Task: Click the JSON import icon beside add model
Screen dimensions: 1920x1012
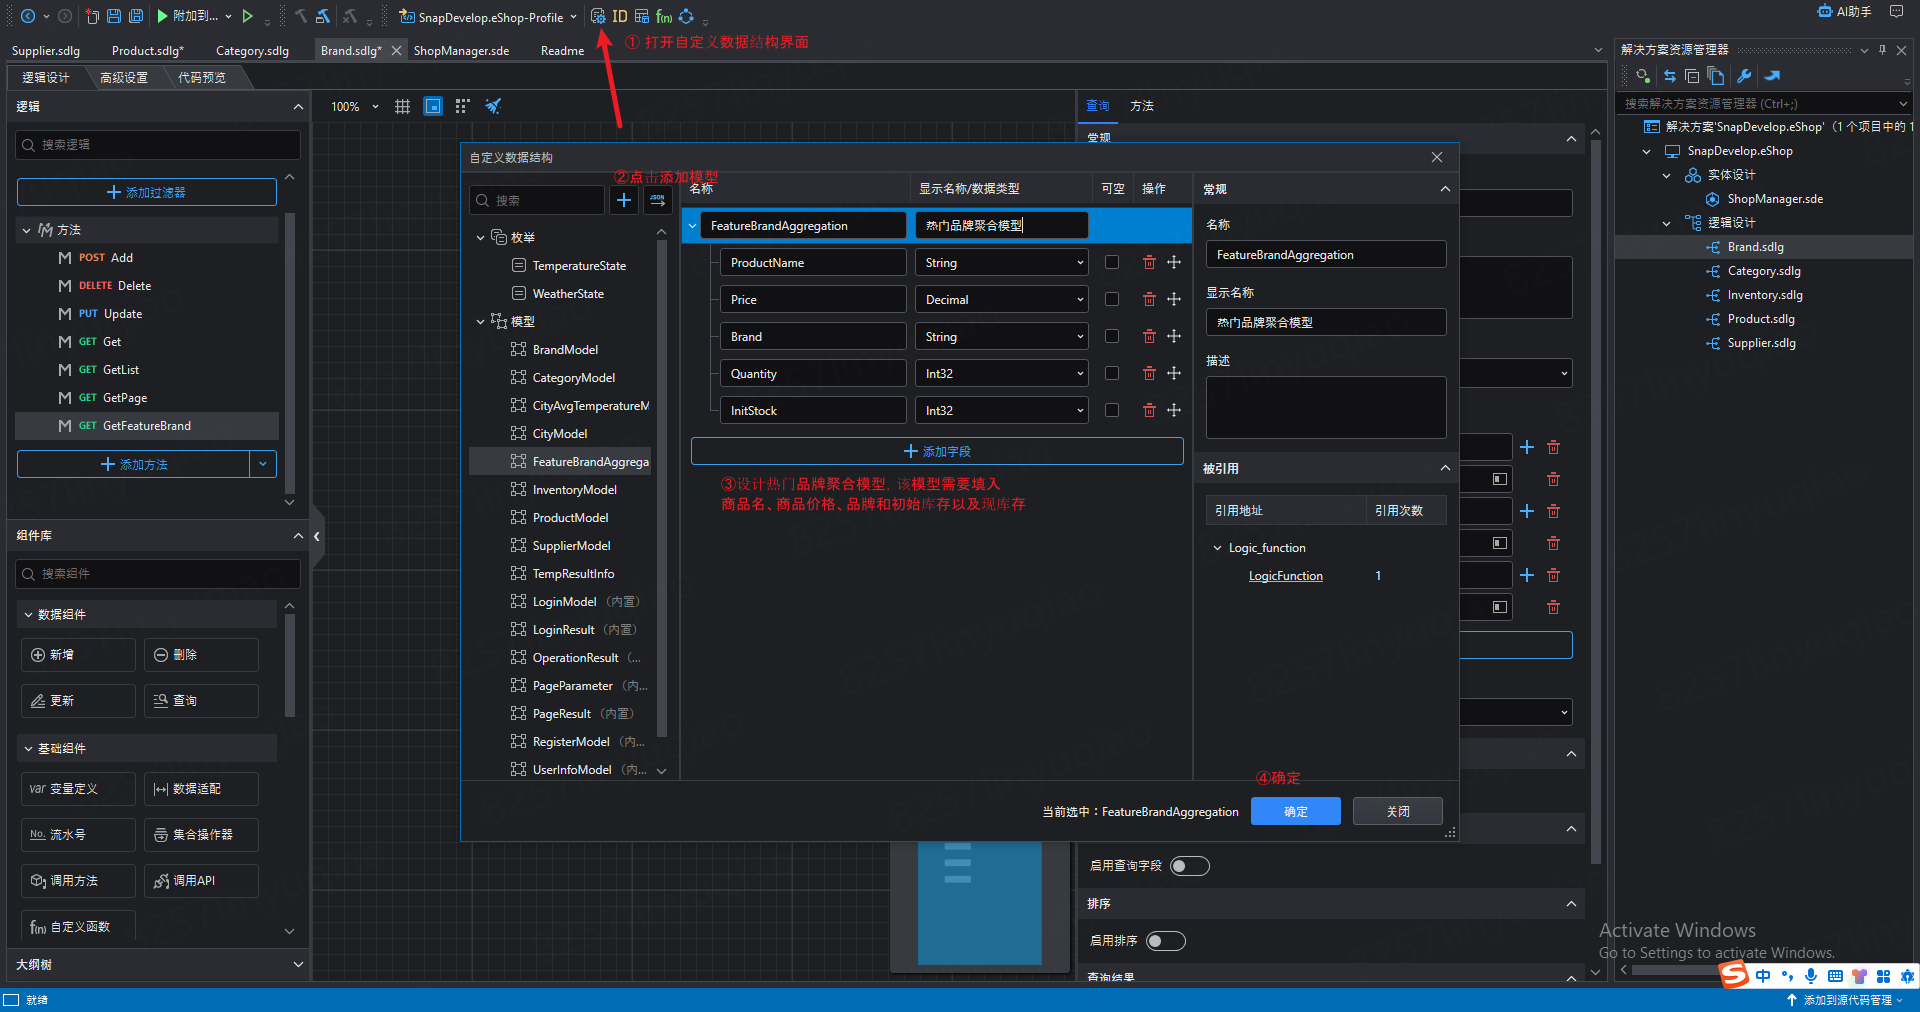Action: (x=657, y=200)
